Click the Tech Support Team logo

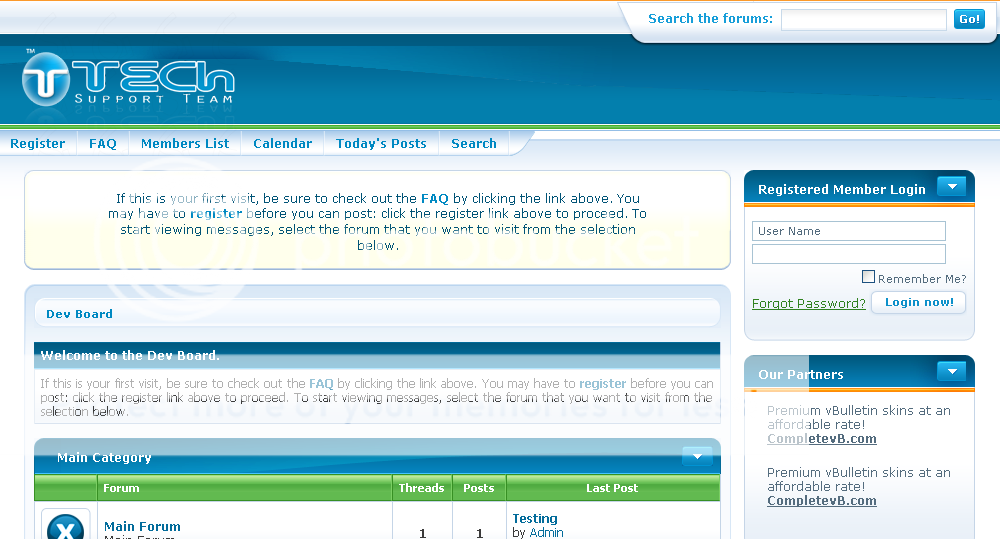click(128, 80)
